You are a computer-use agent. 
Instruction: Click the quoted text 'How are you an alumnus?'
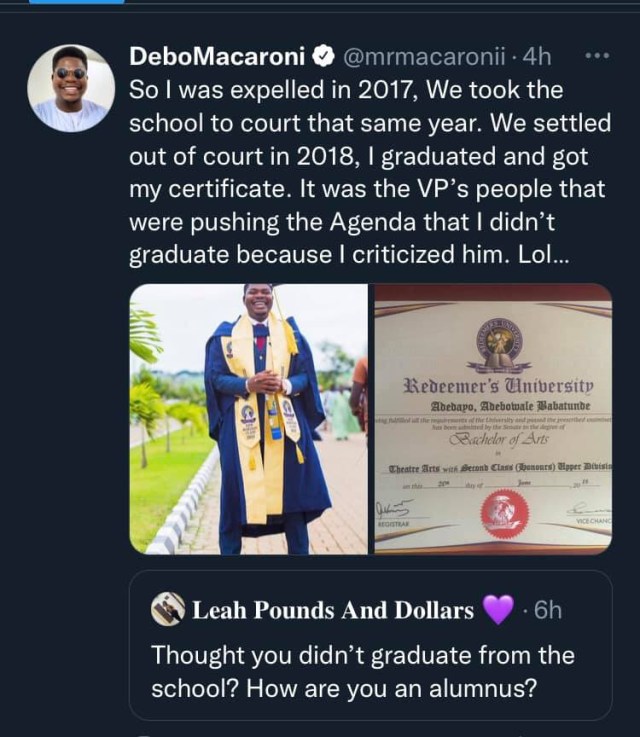coord(391,689)
